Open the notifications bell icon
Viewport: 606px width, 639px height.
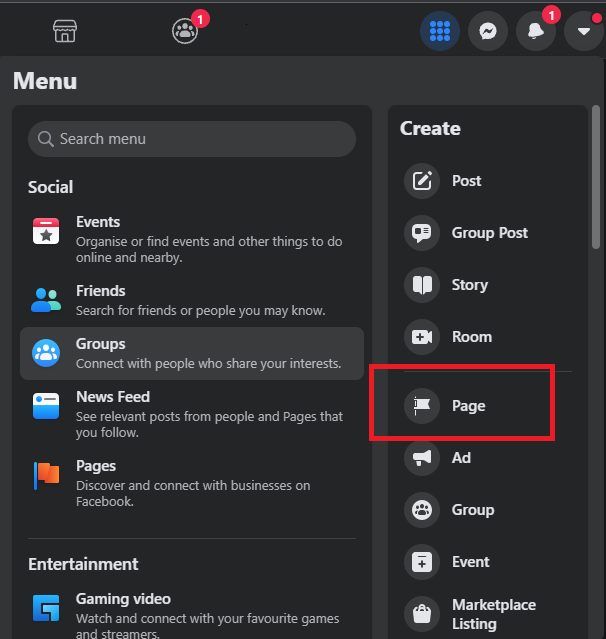click(536, 31)
